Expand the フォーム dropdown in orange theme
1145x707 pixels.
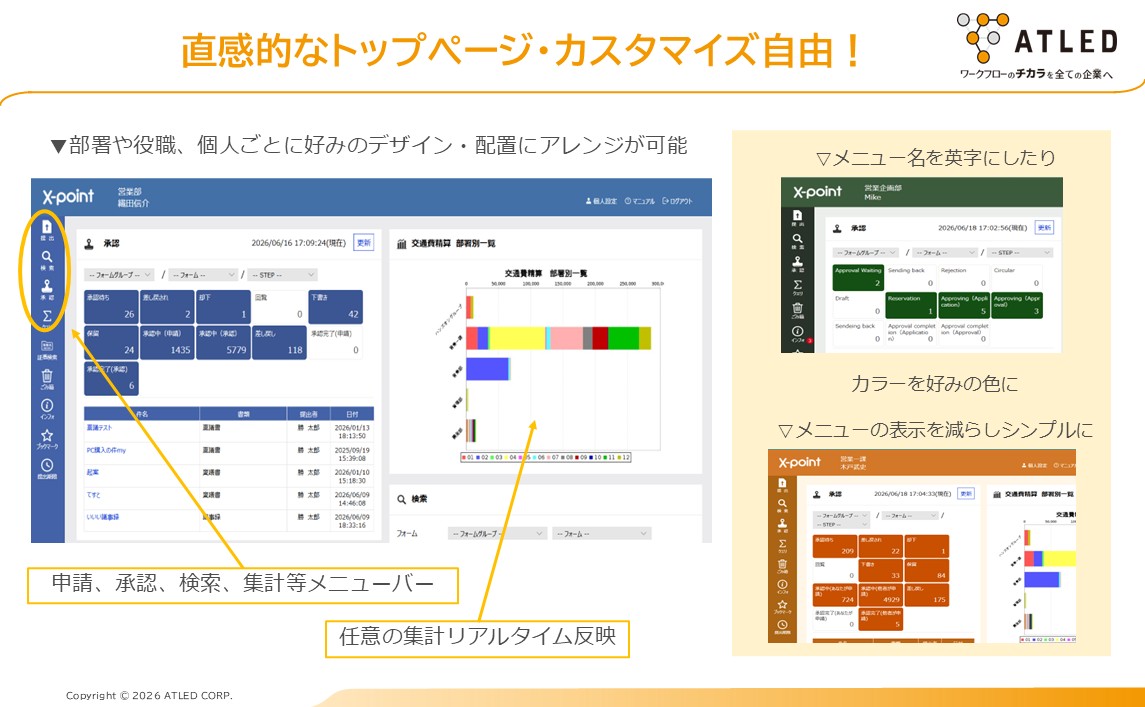coord(909,516)
